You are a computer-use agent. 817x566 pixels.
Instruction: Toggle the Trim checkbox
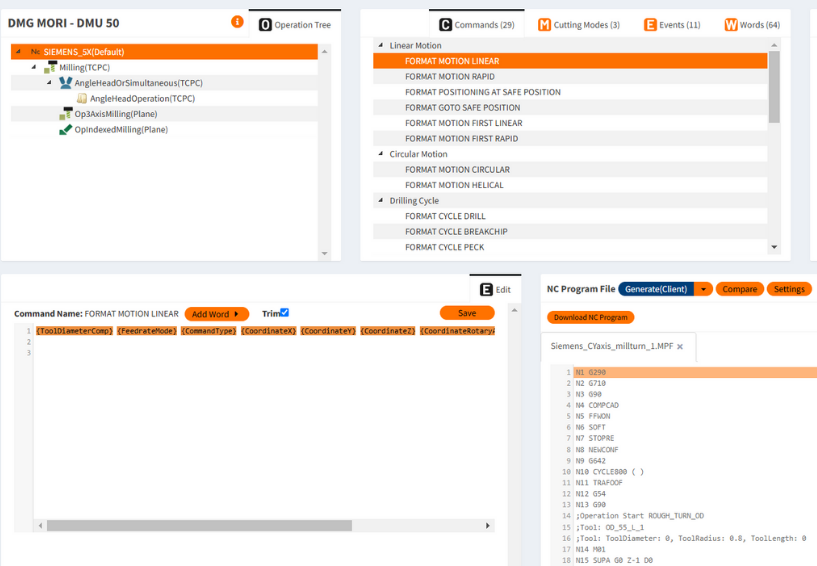coord(284,313)
